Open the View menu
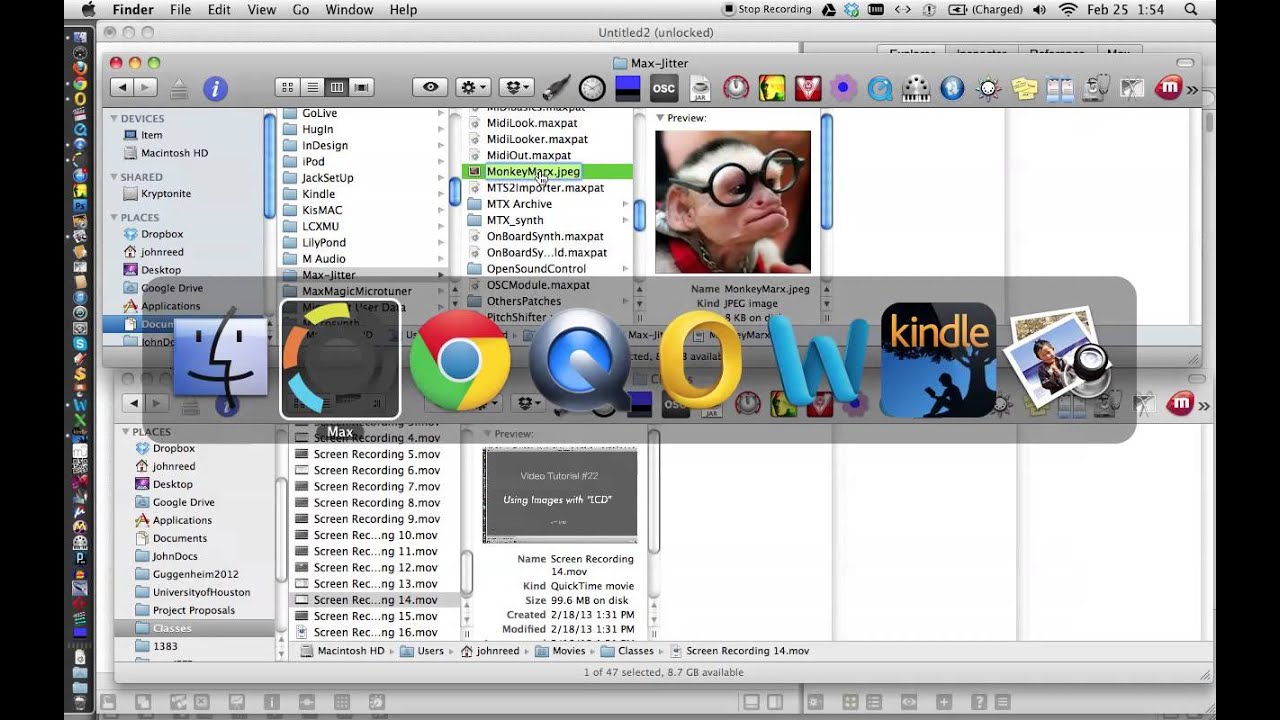 261,9
